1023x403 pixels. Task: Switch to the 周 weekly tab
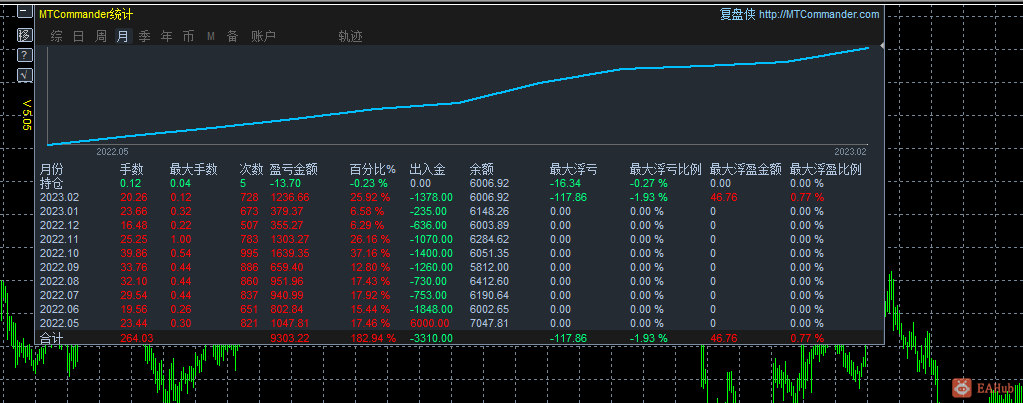point(100,37)
